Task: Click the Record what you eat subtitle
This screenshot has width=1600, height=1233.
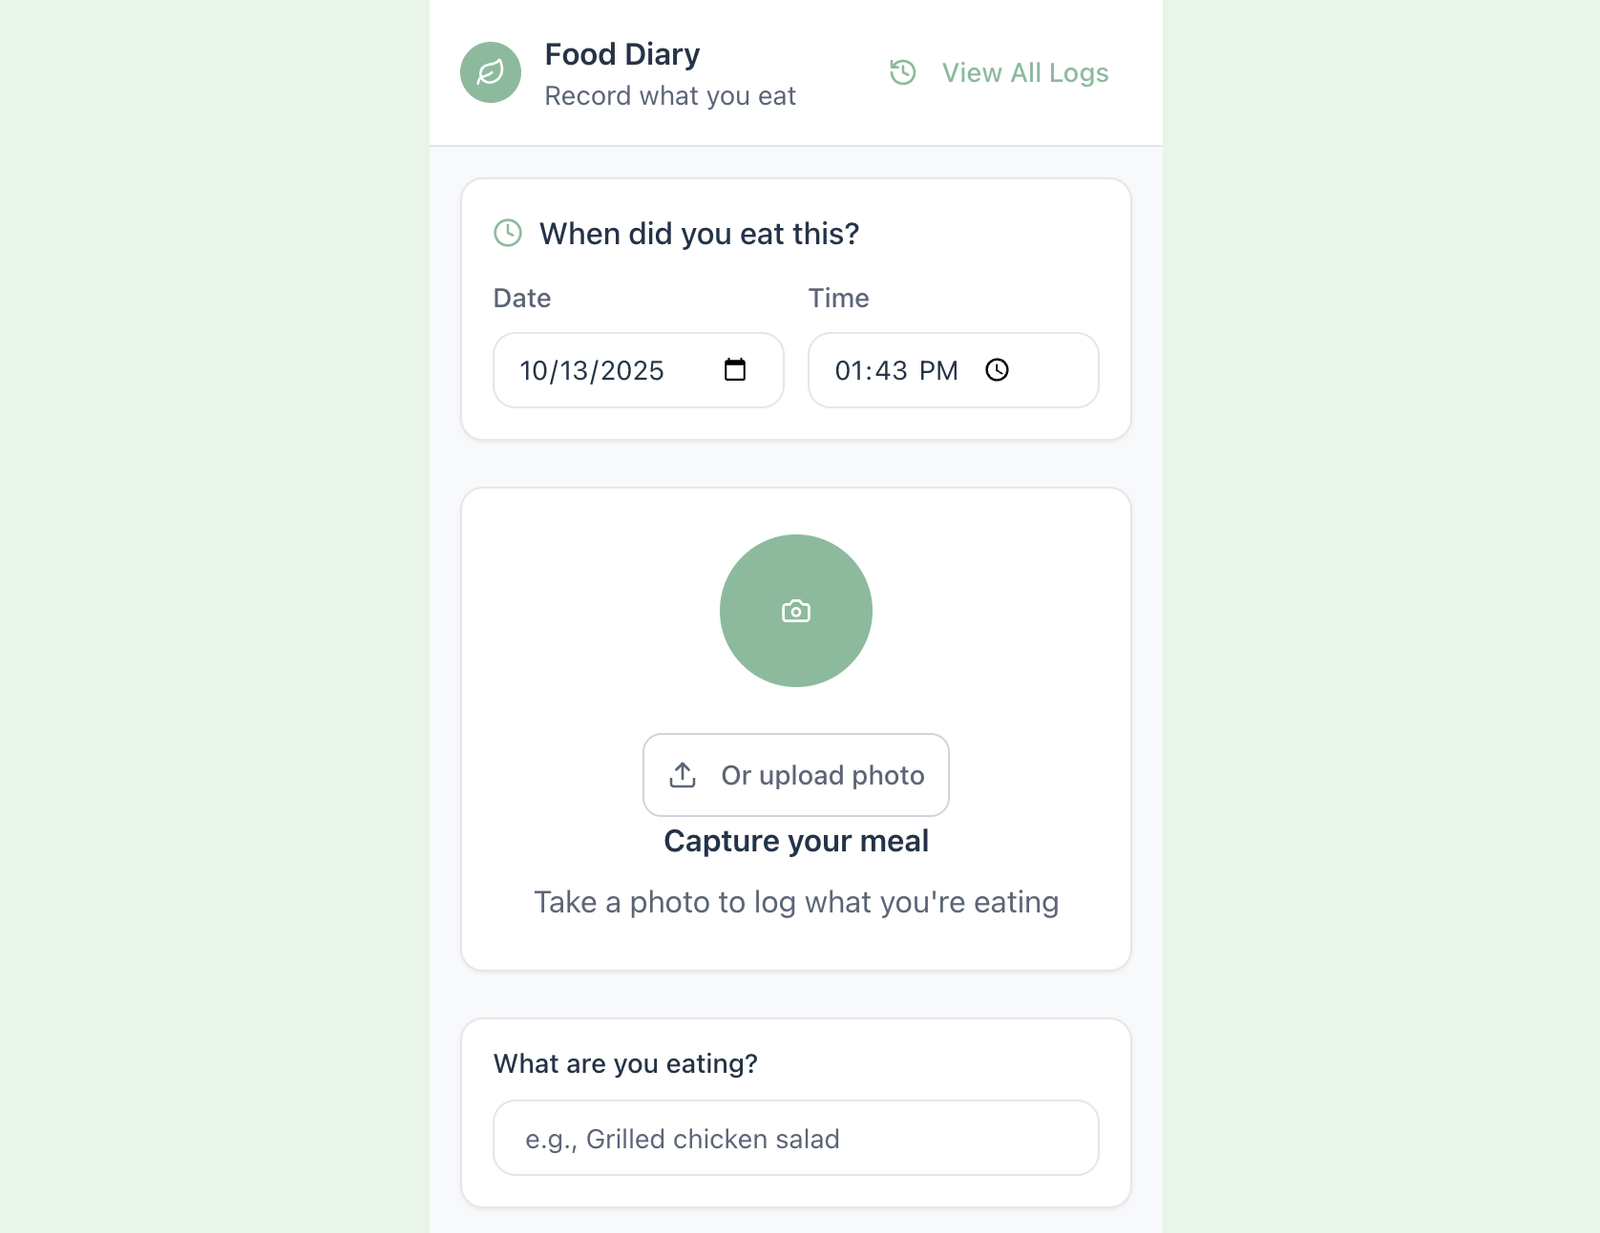Action: pyautogui.click(x=670, y=96)
